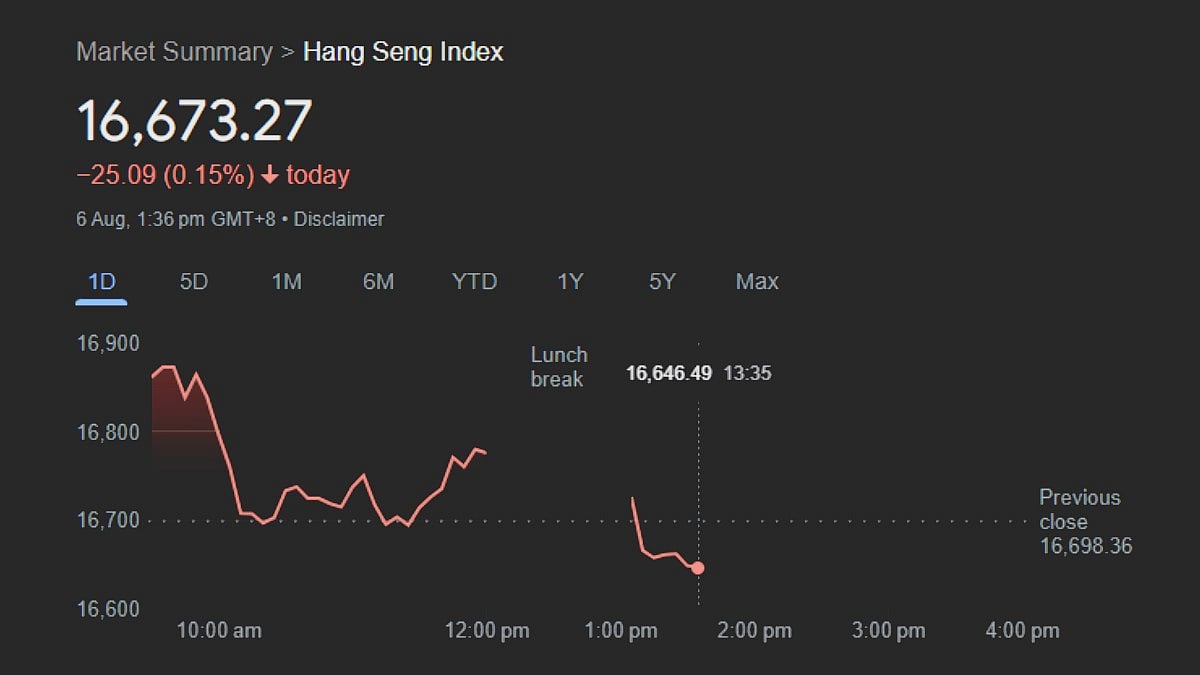This screenshot has height=675, width=1200.
Task: Select the 1D time range tab
Action: coord(102,282)
